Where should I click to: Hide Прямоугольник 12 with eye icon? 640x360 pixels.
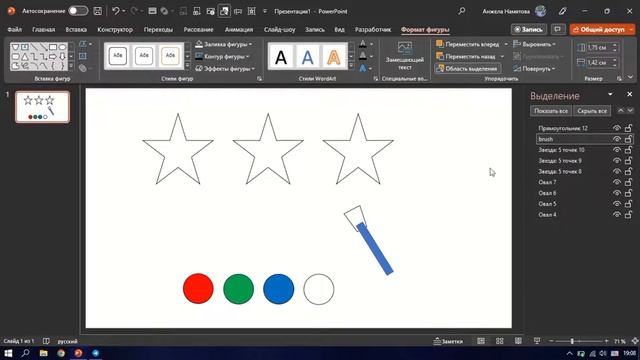point(616,128)
